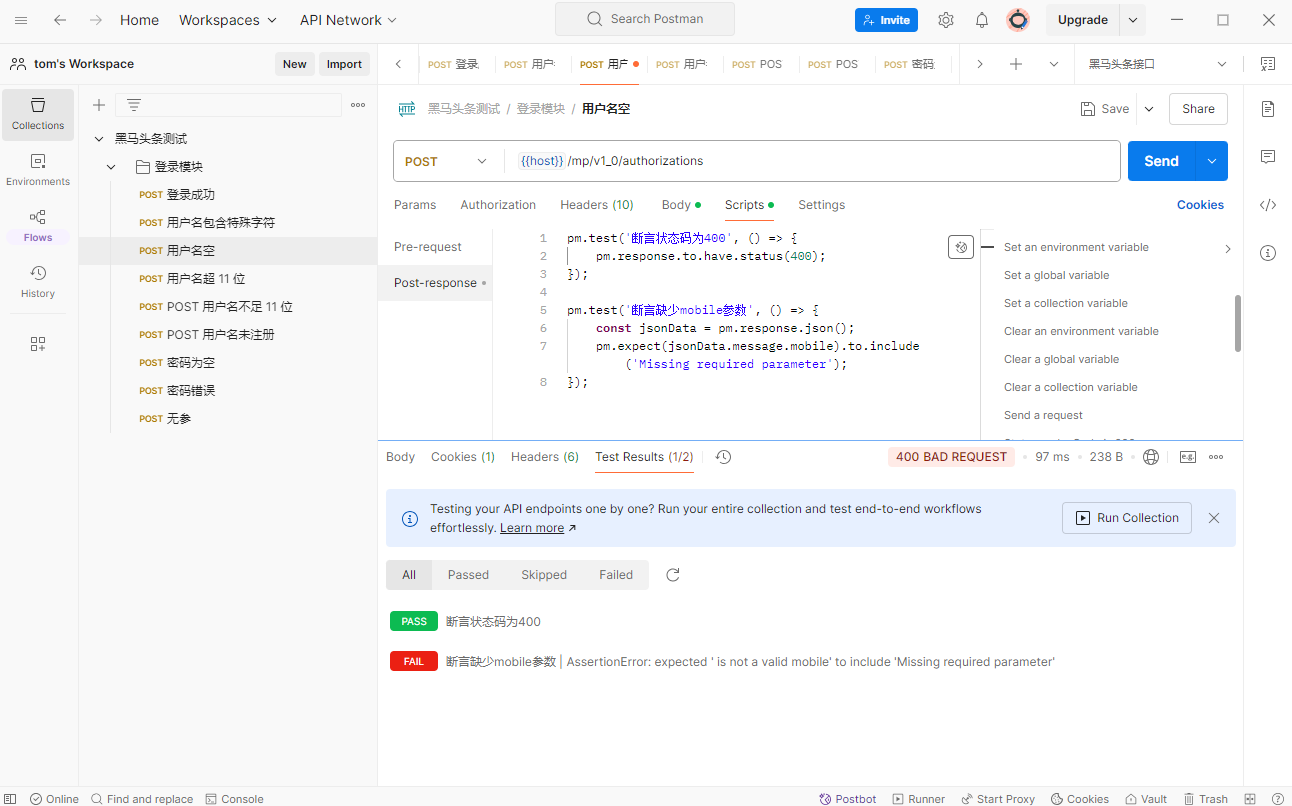Open the hamburger main menu
This screenshot has width=1292, height=806.
click(21, 20)
